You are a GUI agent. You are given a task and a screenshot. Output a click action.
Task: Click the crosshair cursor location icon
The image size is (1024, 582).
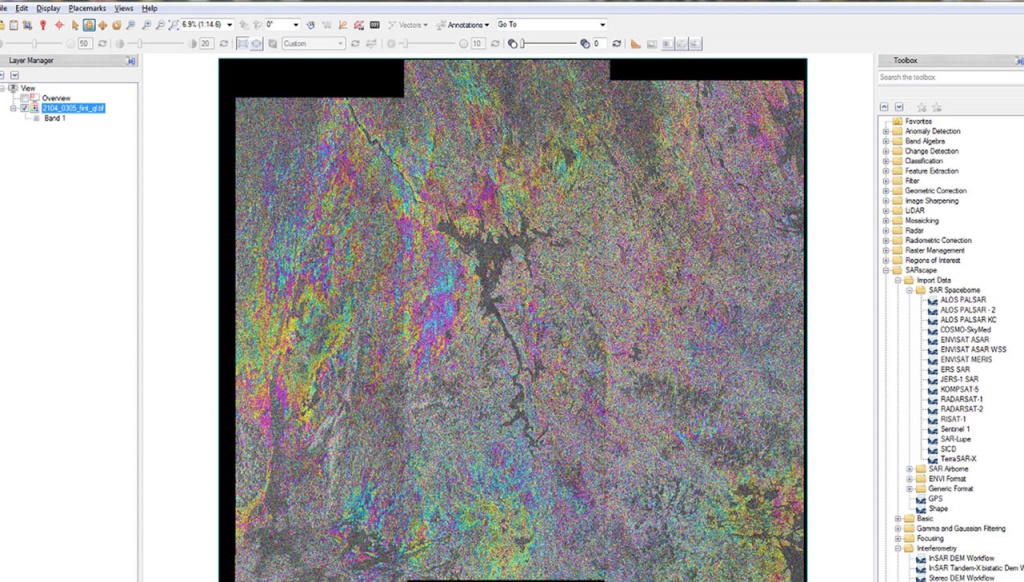[59, 24]
